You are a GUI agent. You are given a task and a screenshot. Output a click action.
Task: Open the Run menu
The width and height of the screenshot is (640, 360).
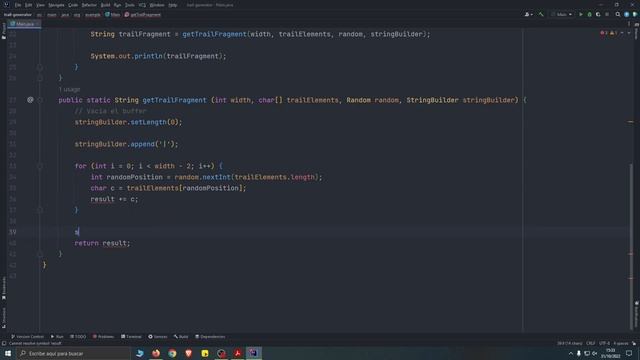pos(118,5)
